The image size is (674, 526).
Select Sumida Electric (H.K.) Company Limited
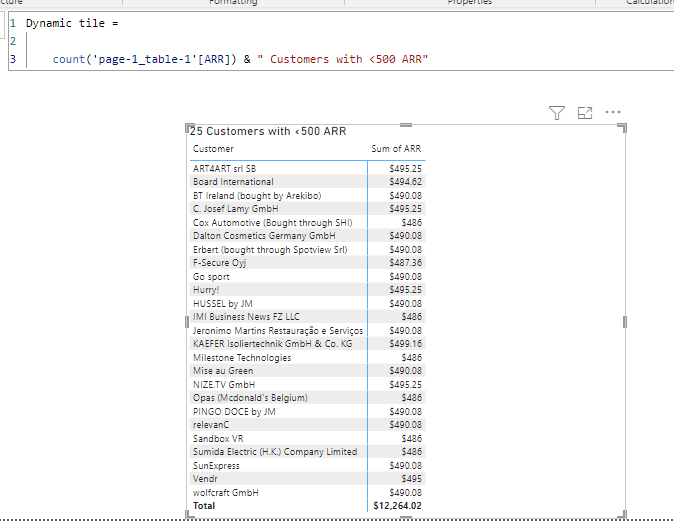[x=275, y=452]
